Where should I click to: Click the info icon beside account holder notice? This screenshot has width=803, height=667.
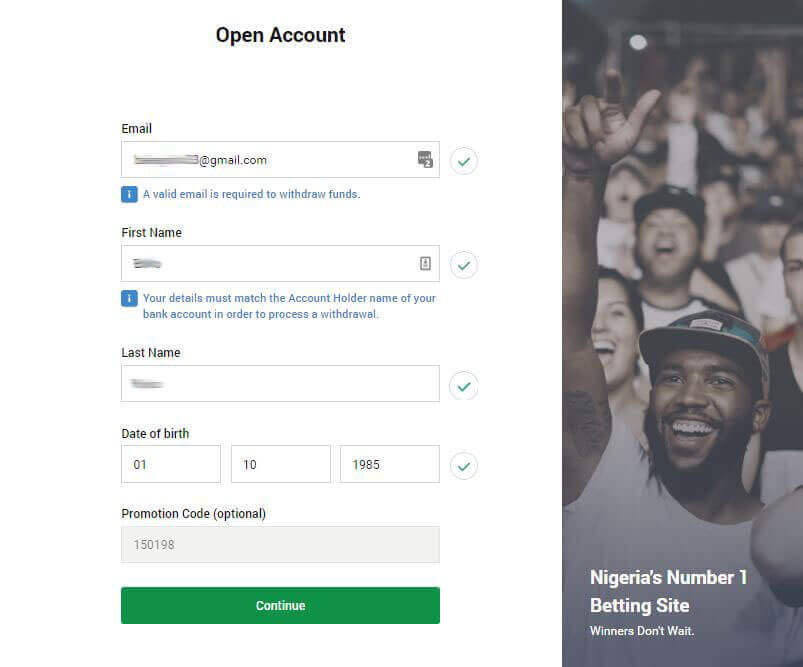pyautogui.click(x=129, y=298)
